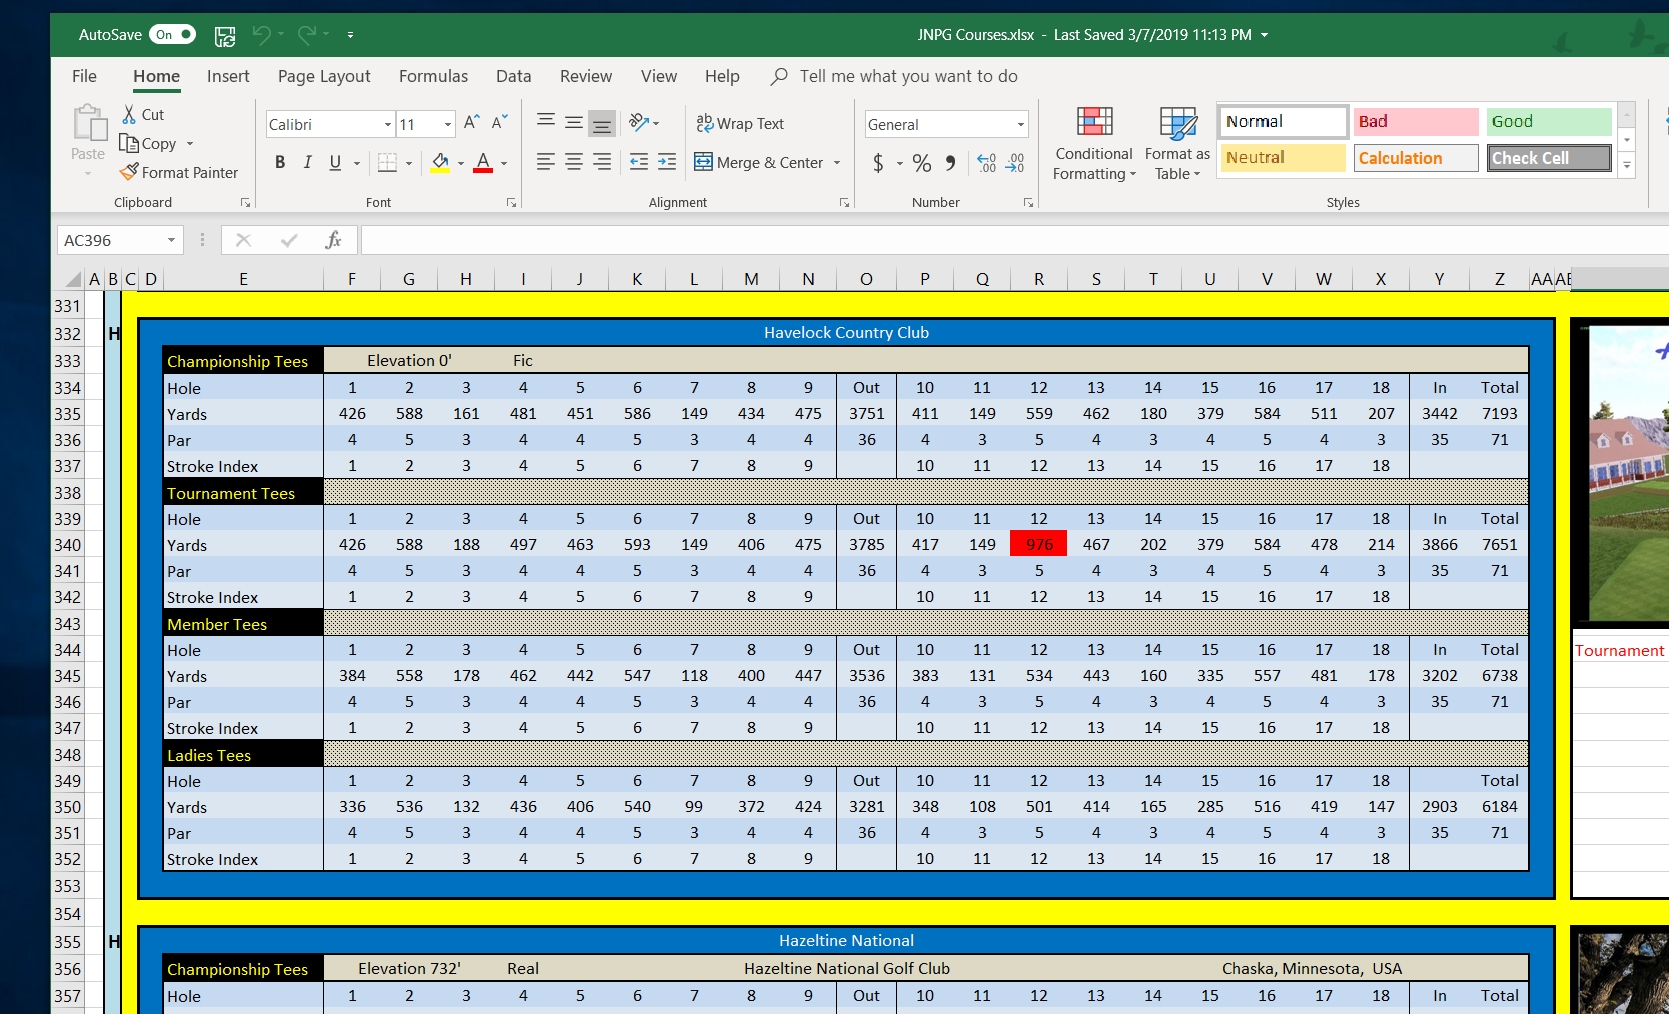Open the Formulas ribbon tab

click(x=433, y=76)
